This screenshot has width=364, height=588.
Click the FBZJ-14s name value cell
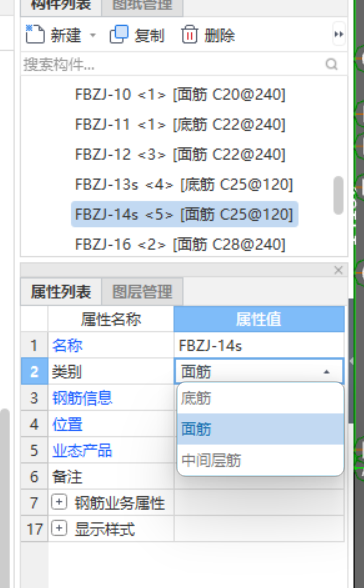(x=259, y=345)
